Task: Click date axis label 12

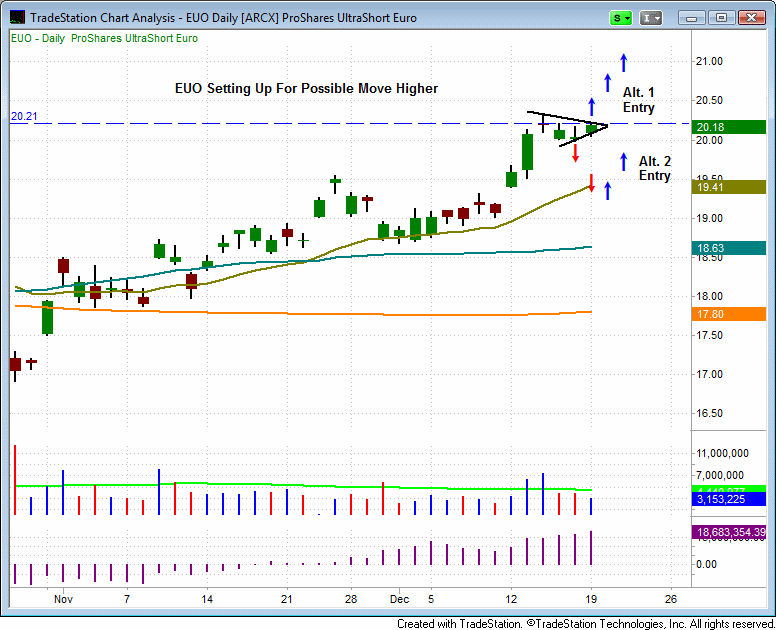Action: pos(511,599)
